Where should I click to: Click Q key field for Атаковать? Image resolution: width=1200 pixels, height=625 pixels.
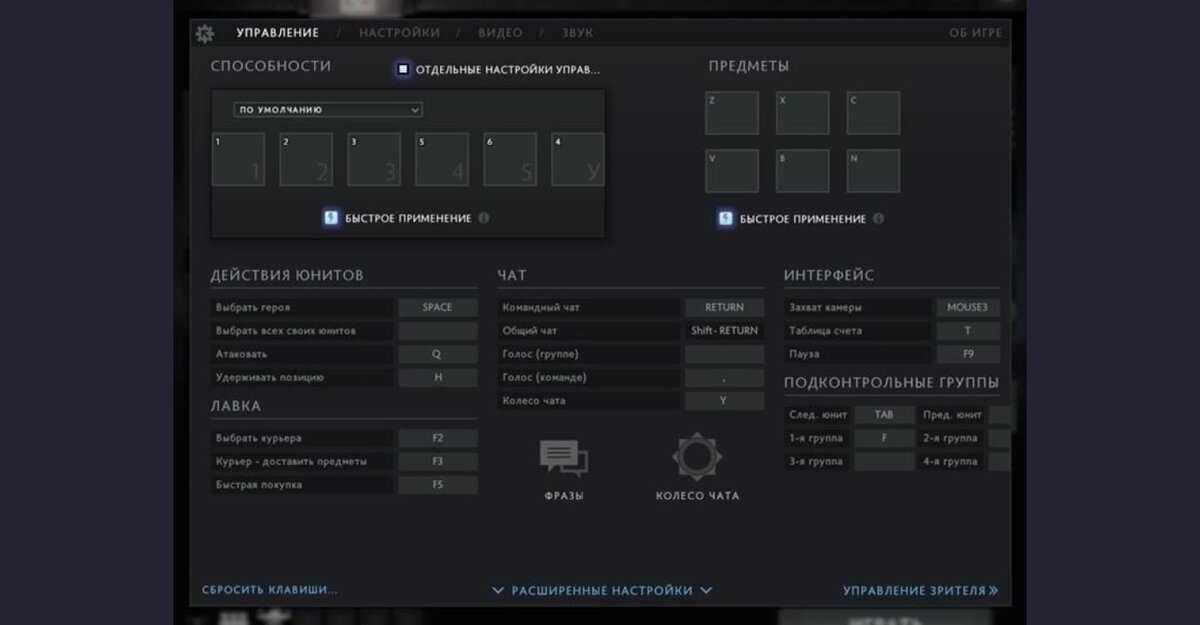click(438, 354)
